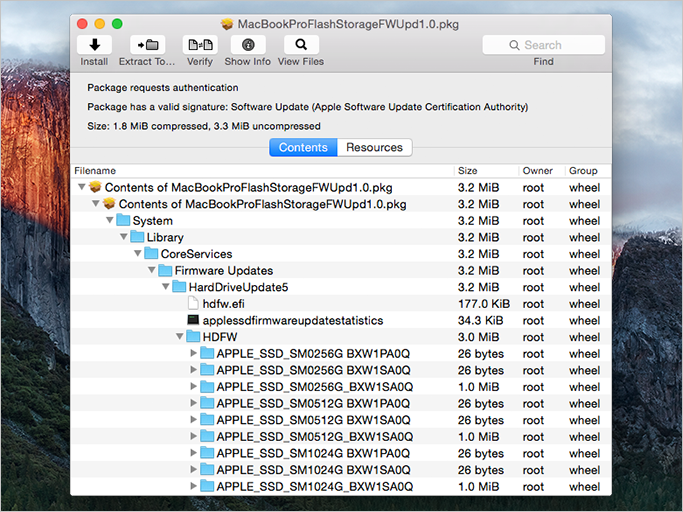Click the 'Package requests authentication' text

163,88
